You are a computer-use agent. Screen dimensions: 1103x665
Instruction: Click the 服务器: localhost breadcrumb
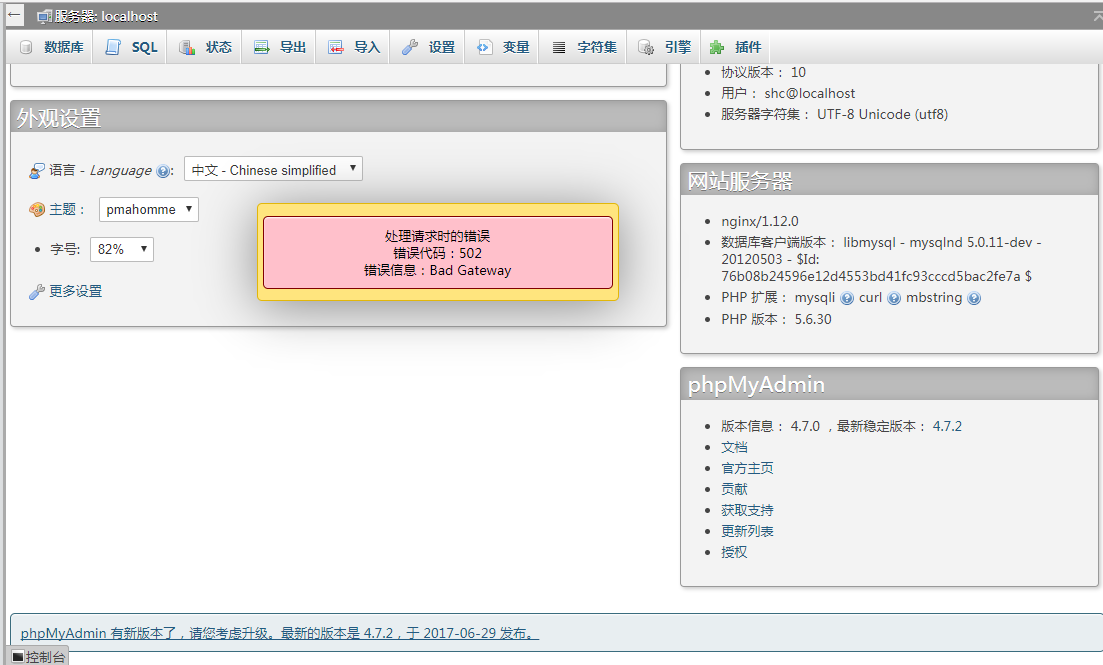[106, 16]
